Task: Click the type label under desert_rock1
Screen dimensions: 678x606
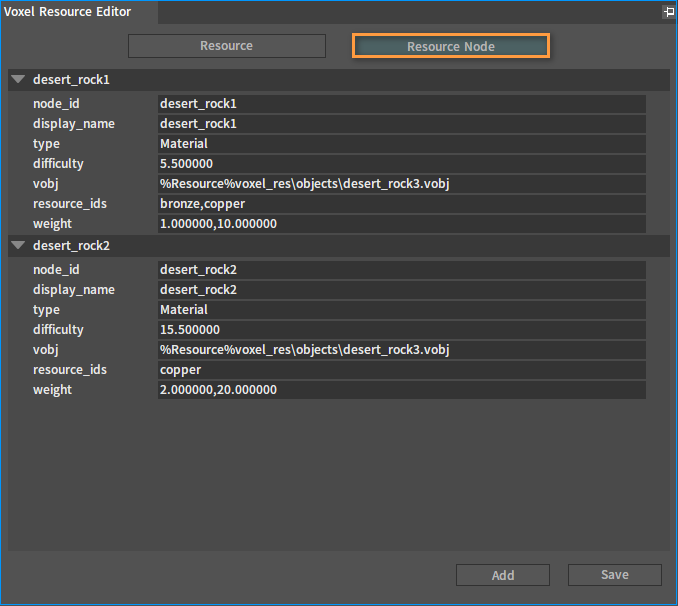Action: point(46,144)
